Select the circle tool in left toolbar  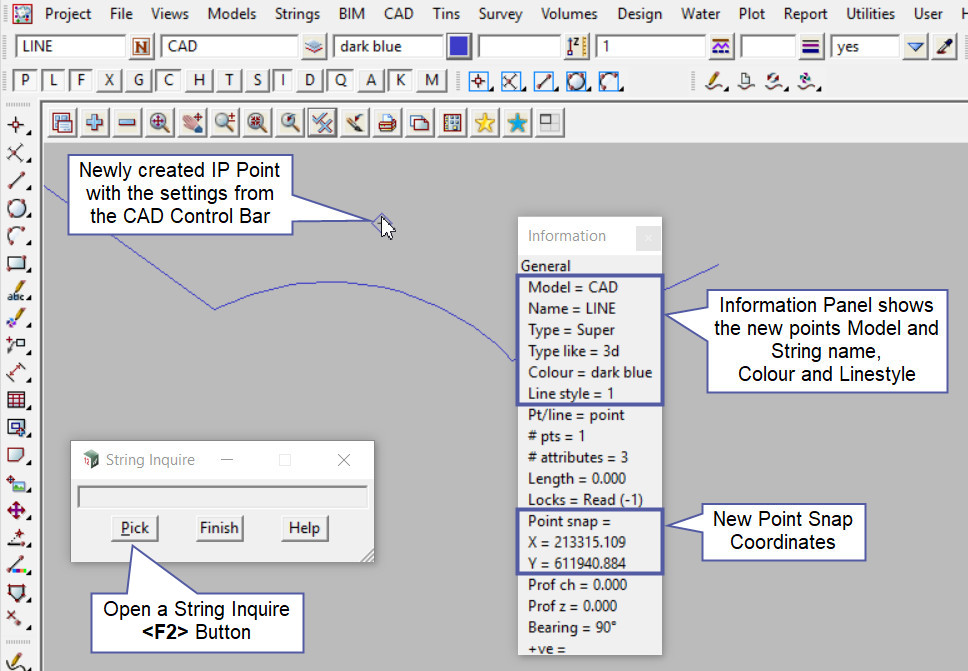point(16,208)
